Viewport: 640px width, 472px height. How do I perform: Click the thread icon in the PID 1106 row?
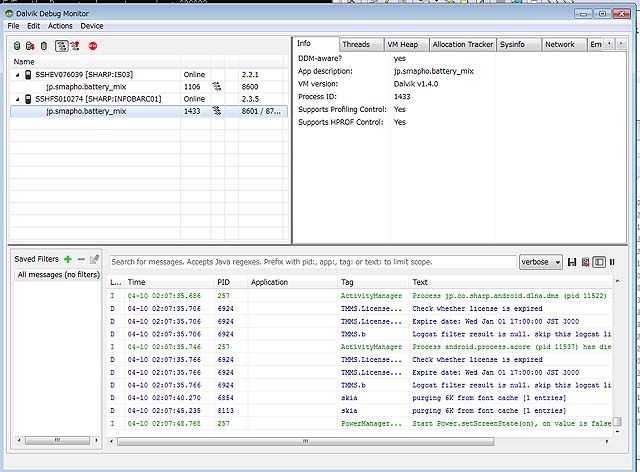click(217, 87)
